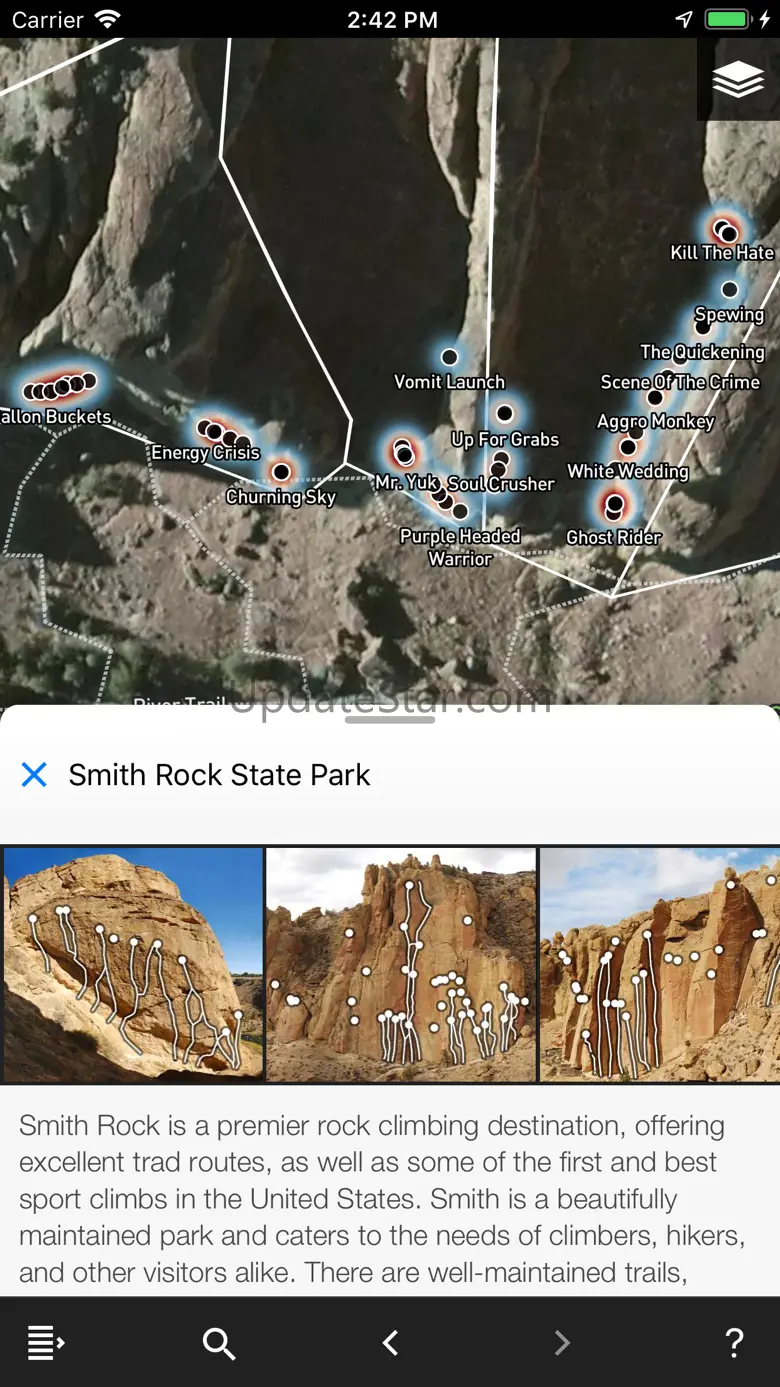Tap the search magnifier icon
Viewport: 780px width, 1387px height.
point(219,1343)
